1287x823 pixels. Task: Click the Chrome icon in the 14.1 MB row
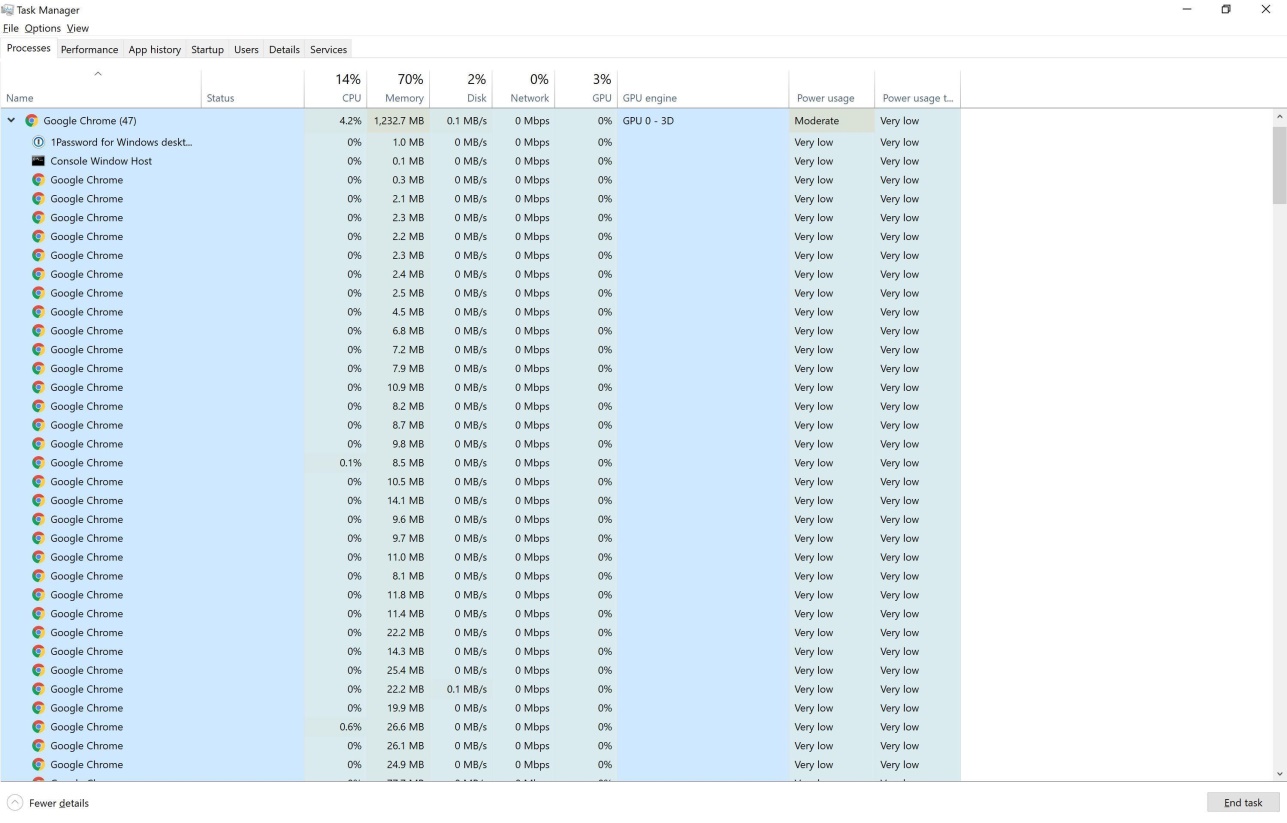[38, 501]
